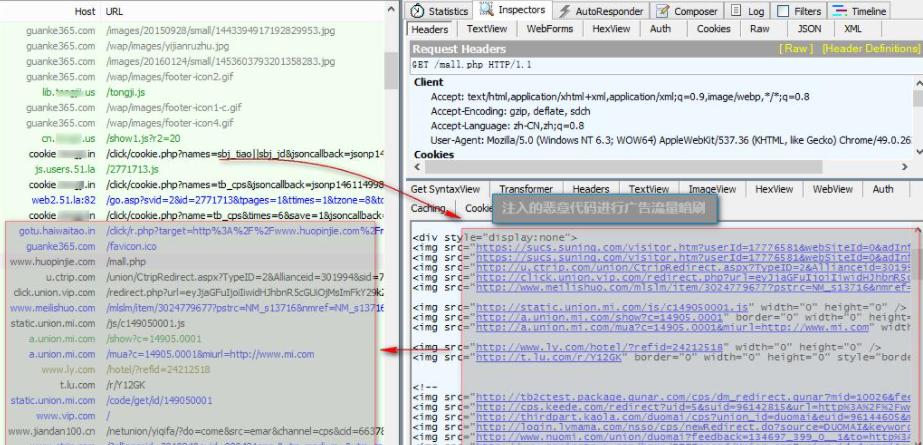Switch to the request WebForms tab
This screenshot has width=923, height=445.
(549, 29)
